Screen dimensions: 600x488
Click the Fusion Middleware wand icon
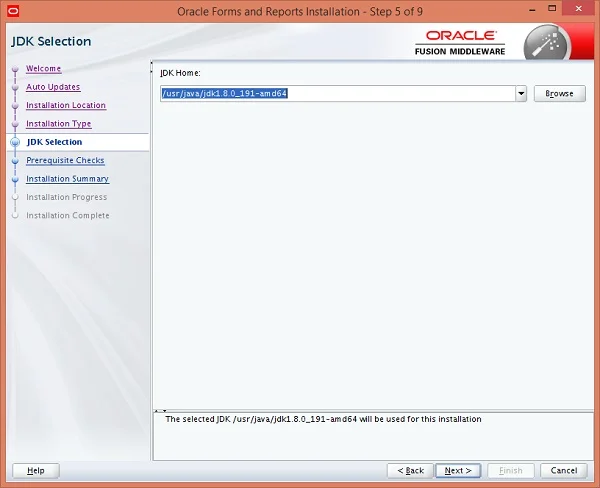(547, 43)
